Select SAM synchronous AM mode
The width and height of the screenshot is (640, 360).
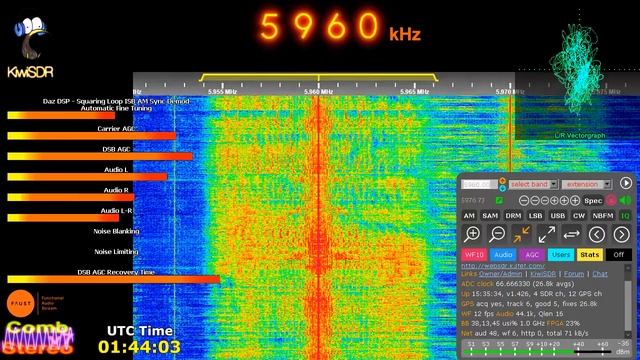click(490, 216)
